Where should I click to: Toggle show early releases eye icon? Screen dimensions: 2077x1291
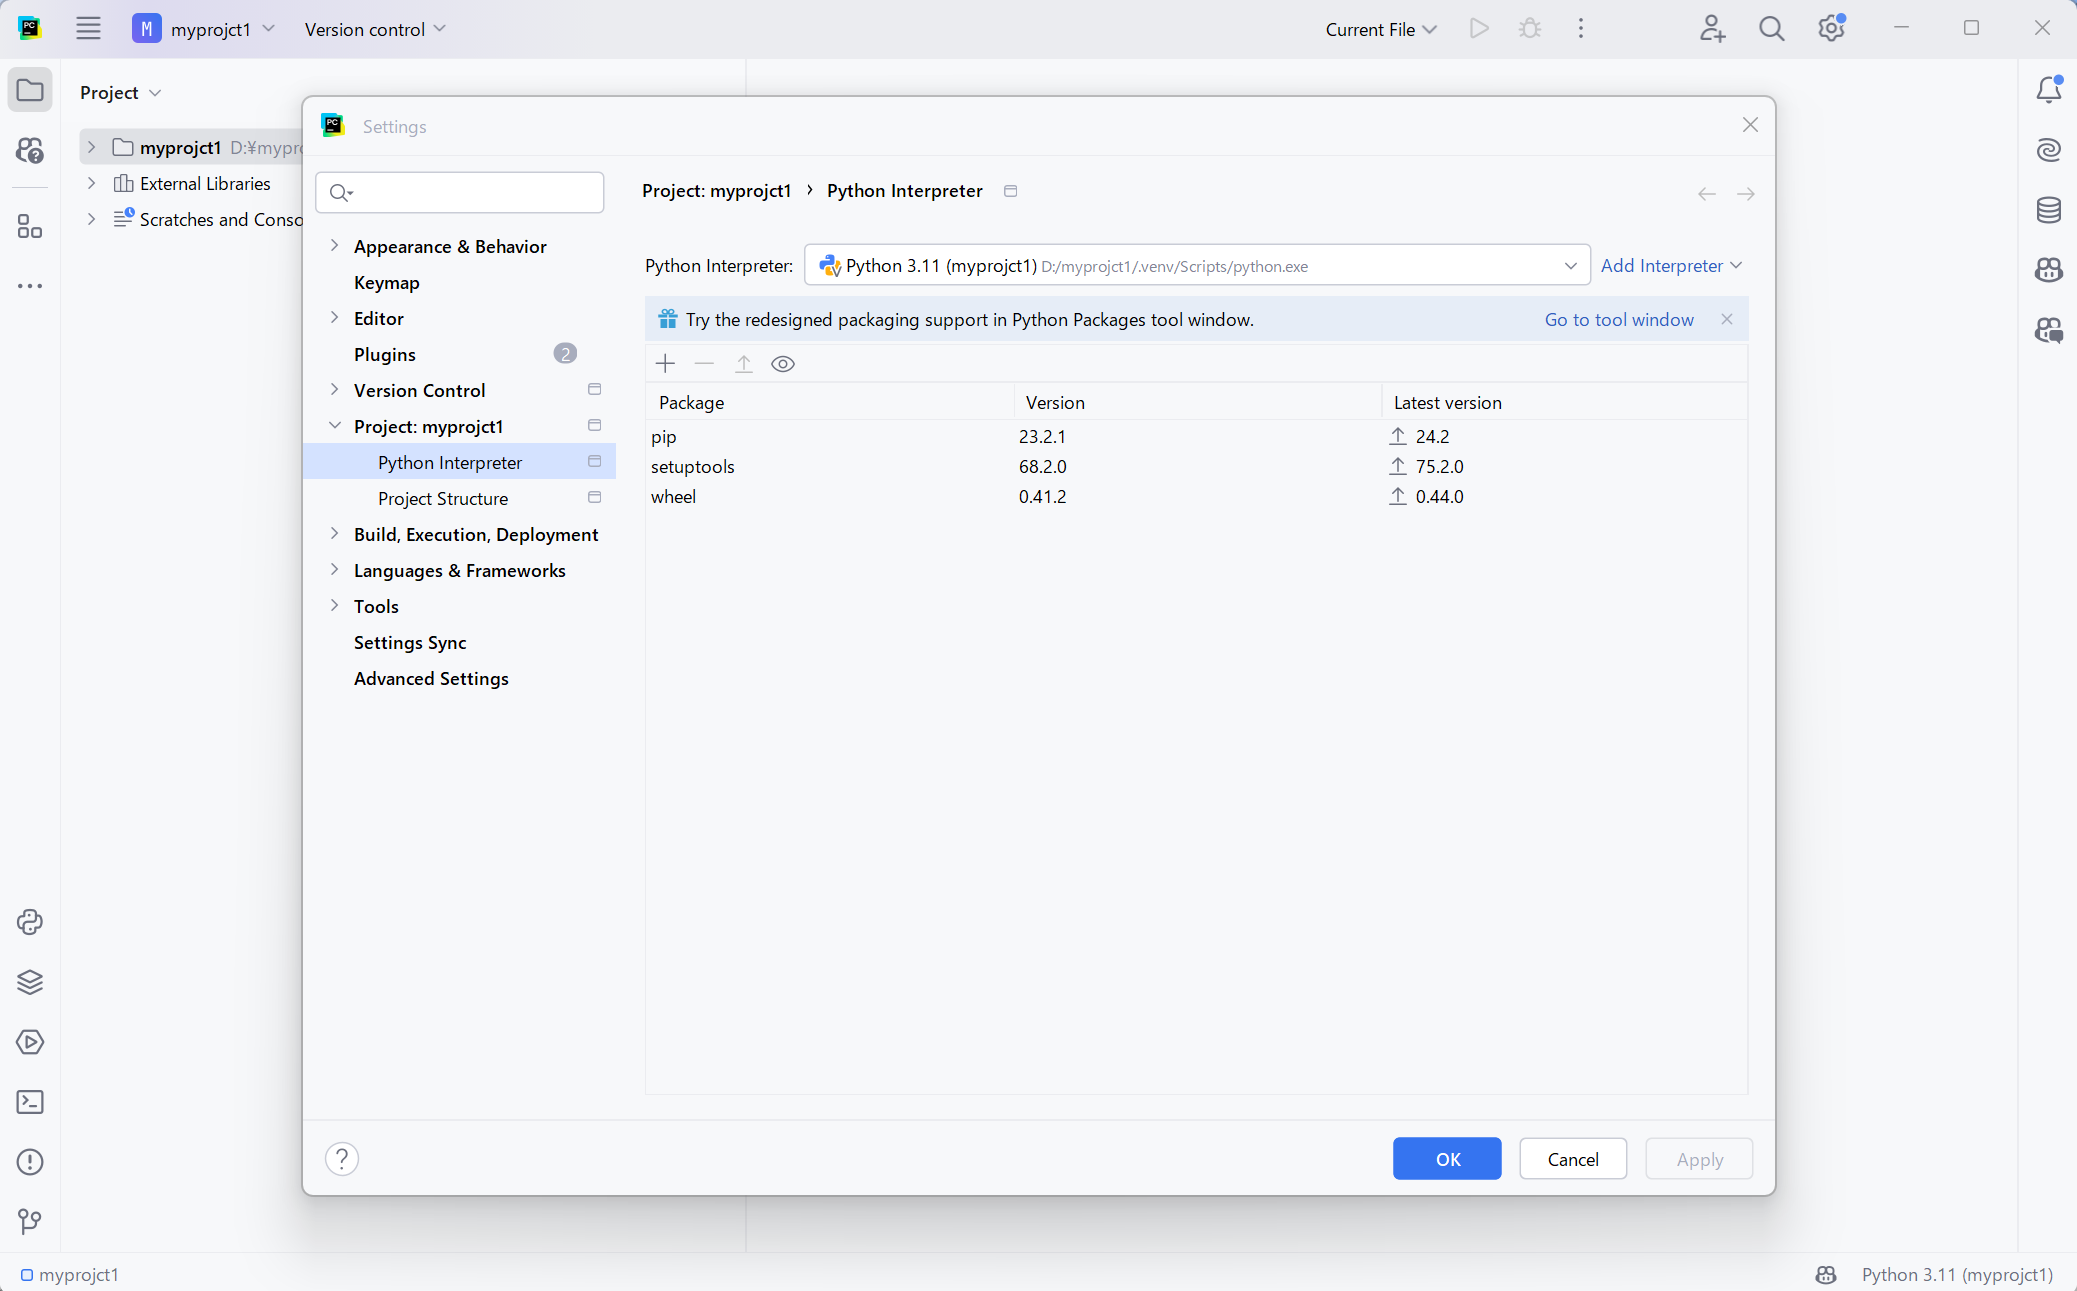pos(783,364)
